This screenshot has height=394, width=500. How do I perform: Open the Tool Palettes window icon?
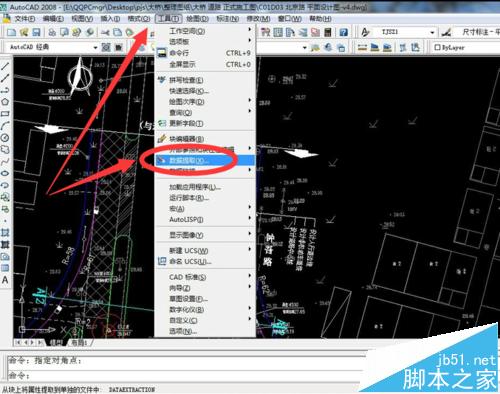tap(291, 32)
